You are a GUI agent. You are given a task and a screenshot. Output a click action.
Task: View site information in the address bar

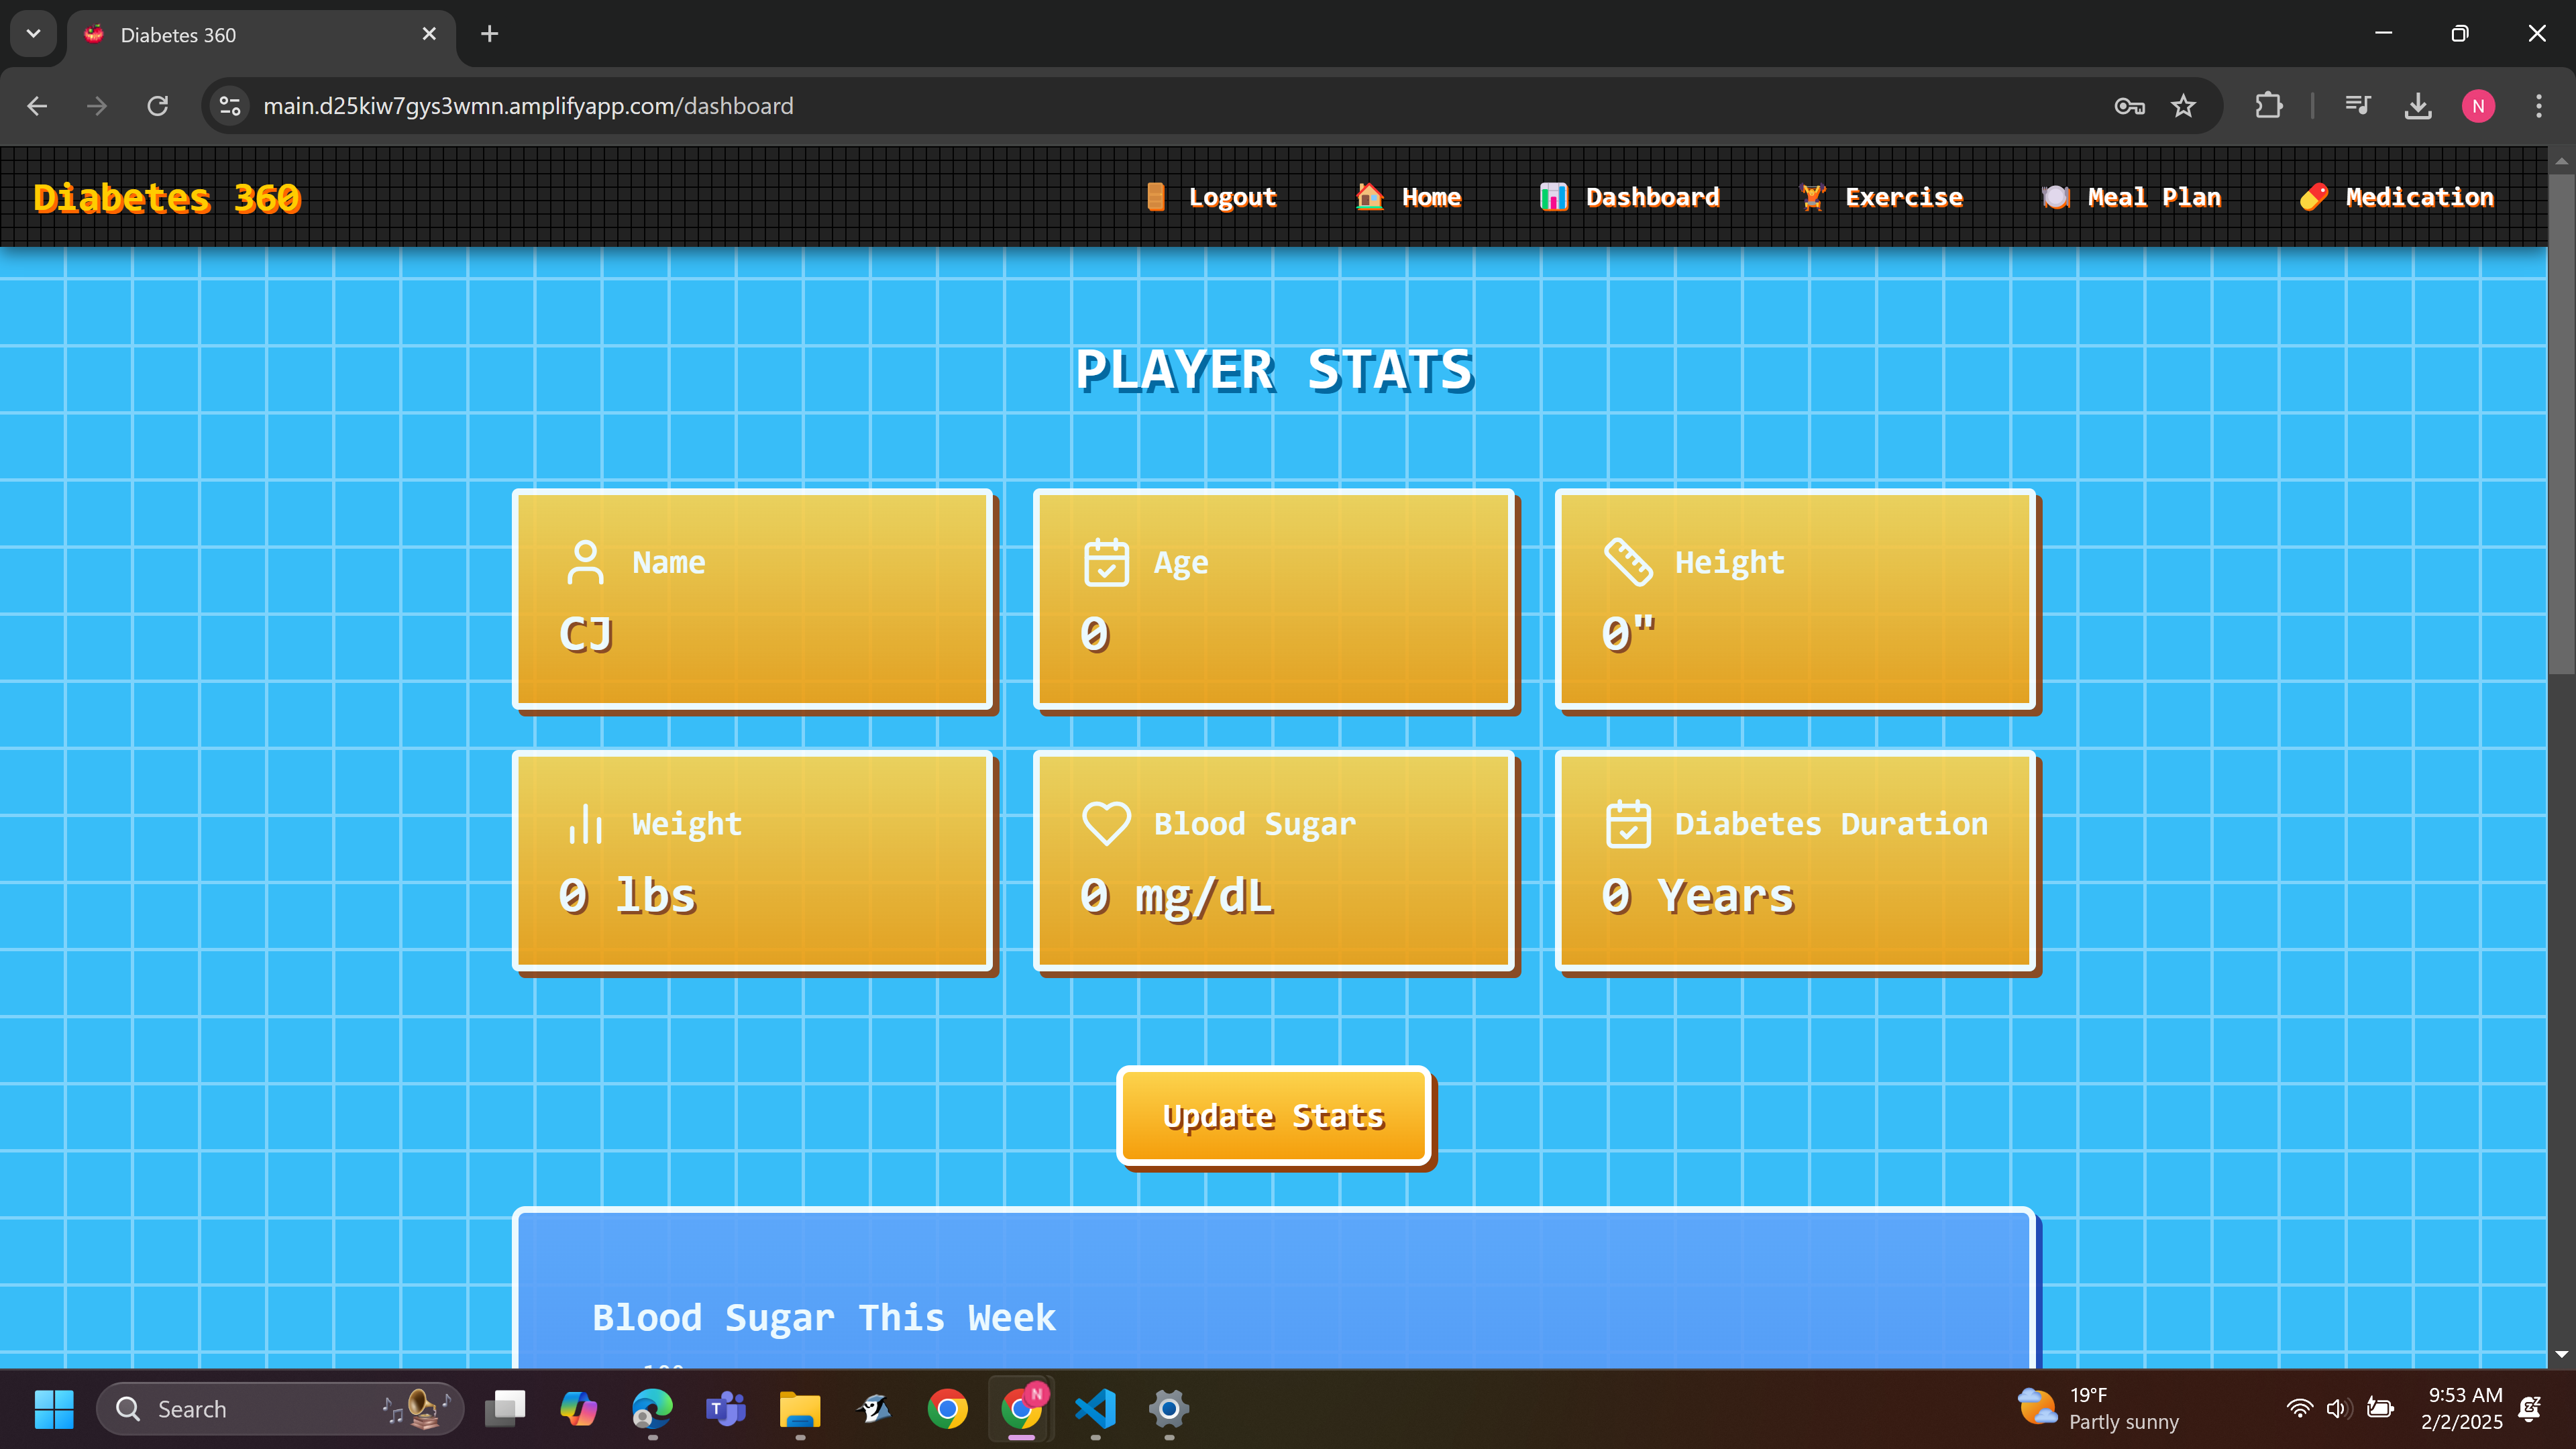tap(230, 106)
